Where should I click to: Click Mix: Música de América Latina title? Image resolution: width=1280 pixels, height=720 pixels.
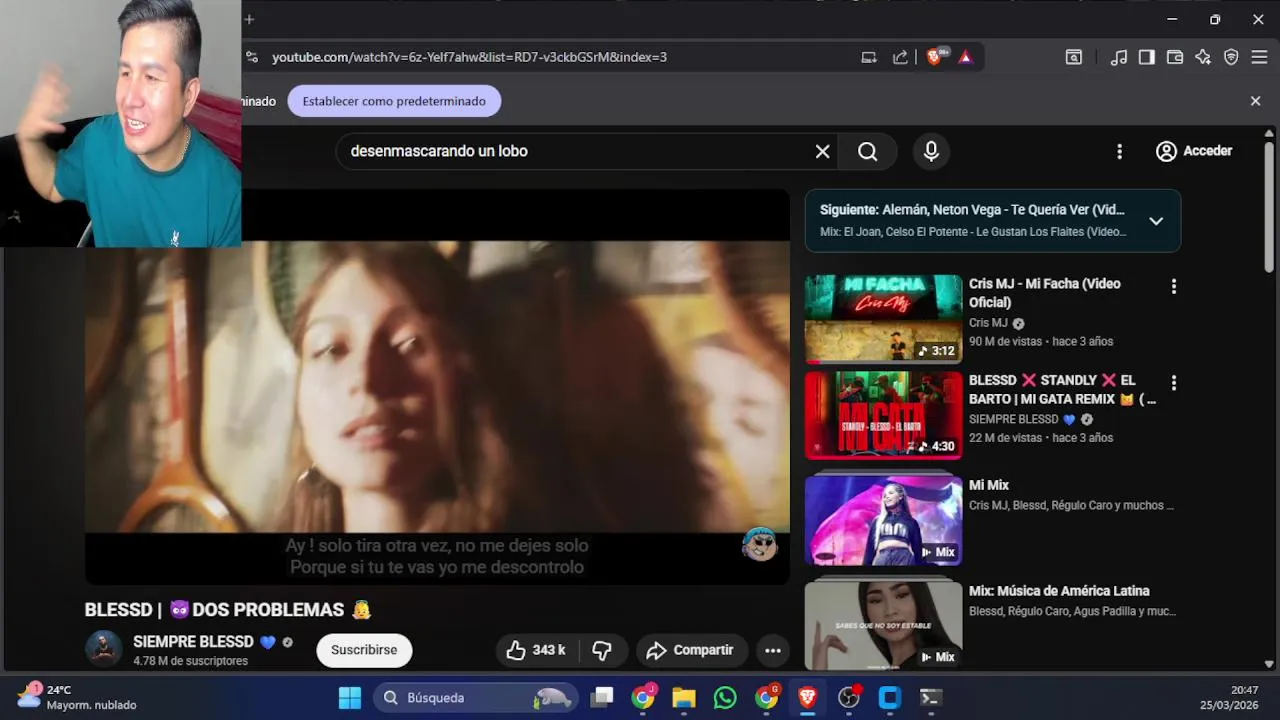coord(1059,591)
